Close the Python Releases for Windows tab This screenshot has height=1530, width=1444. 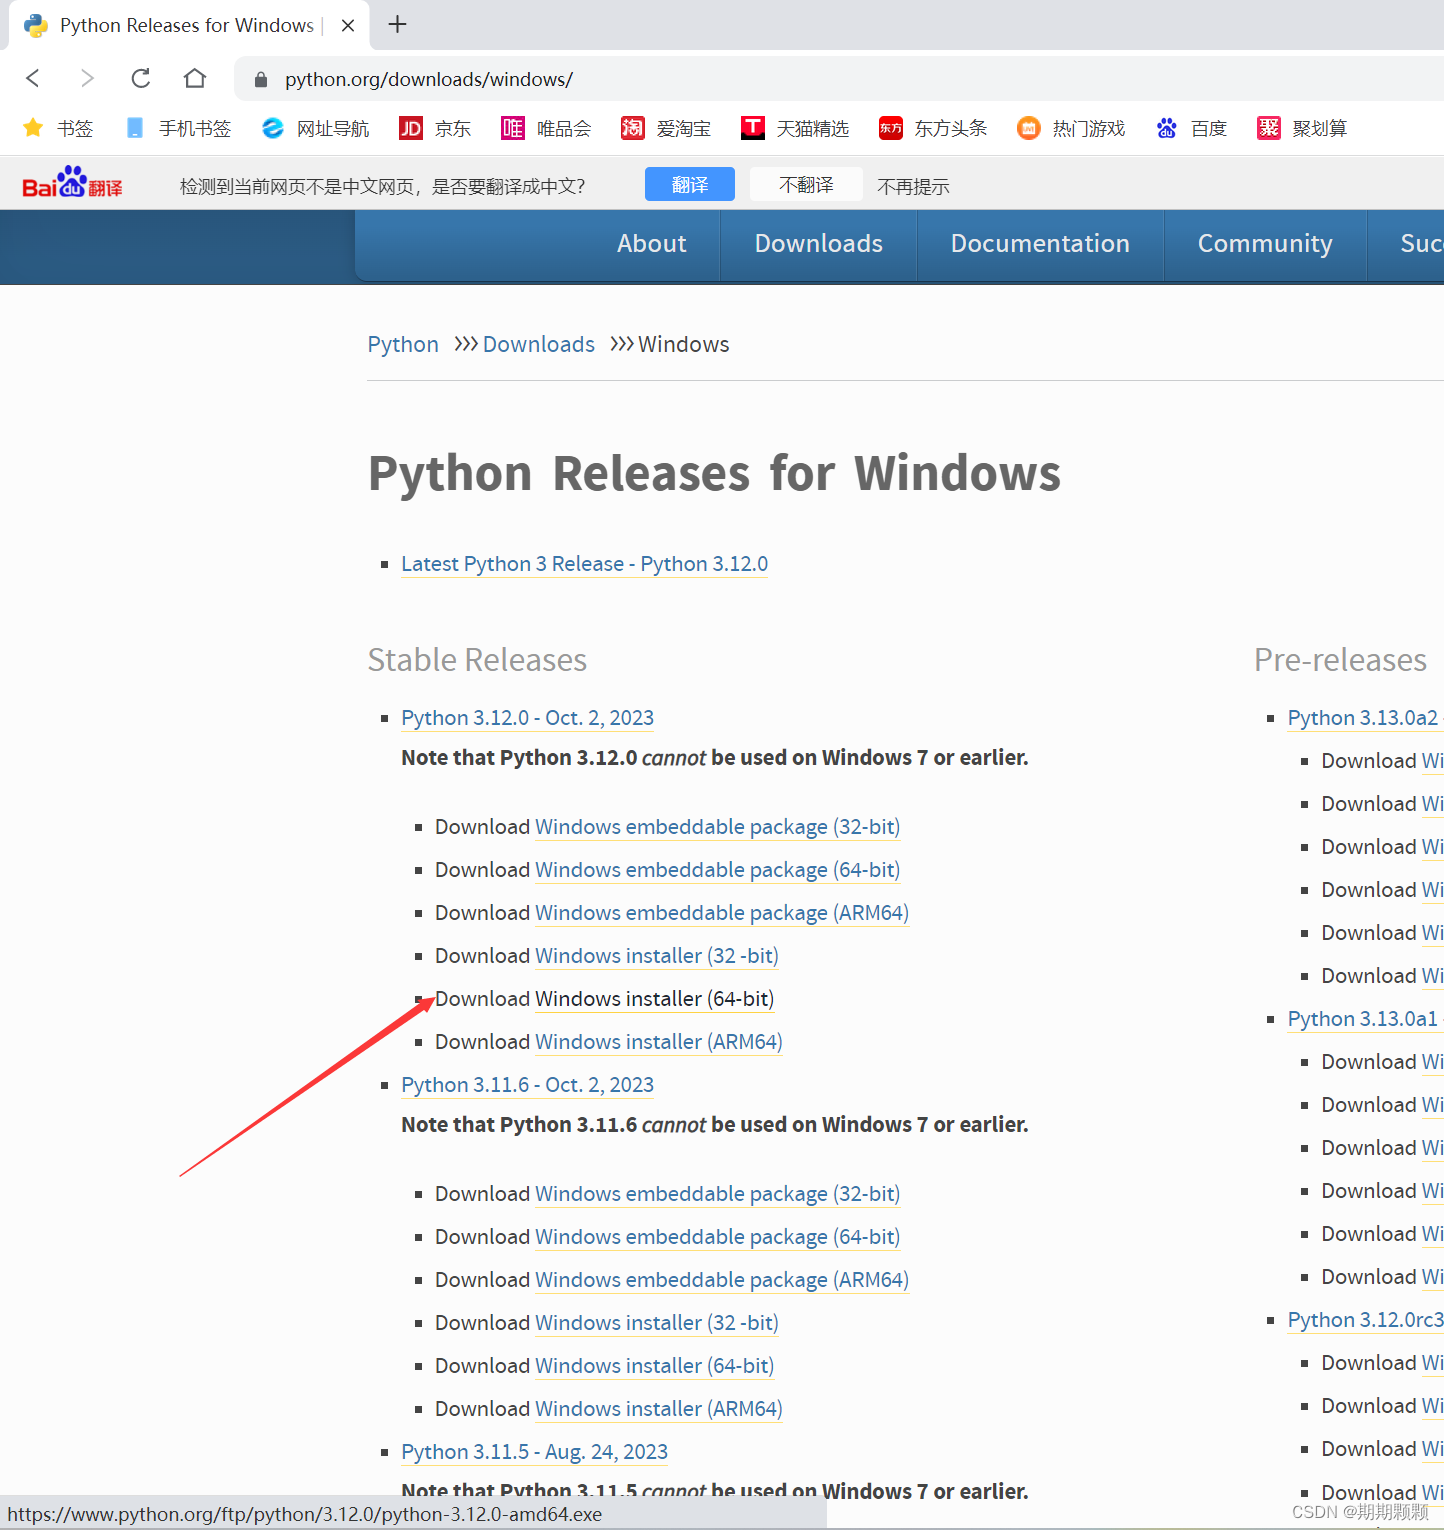click(x=348, y=26)
